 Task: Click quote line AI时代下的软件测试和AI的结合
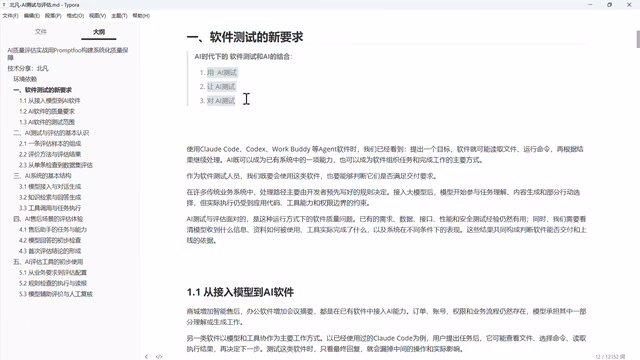click(243, 56)
